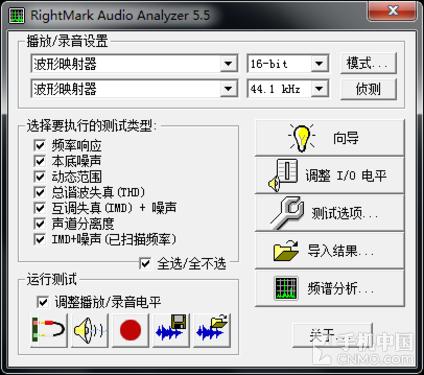Toggle IMD+噪声 (已扫描频率) checkbox
424x375 pixels.
tap(40, 239)
